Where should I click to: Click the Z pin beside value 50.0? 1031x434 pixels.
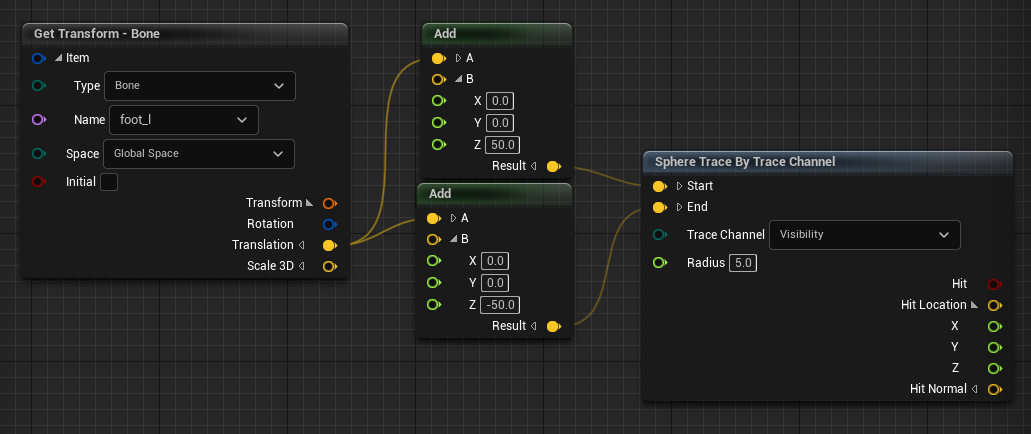point(439,145)
